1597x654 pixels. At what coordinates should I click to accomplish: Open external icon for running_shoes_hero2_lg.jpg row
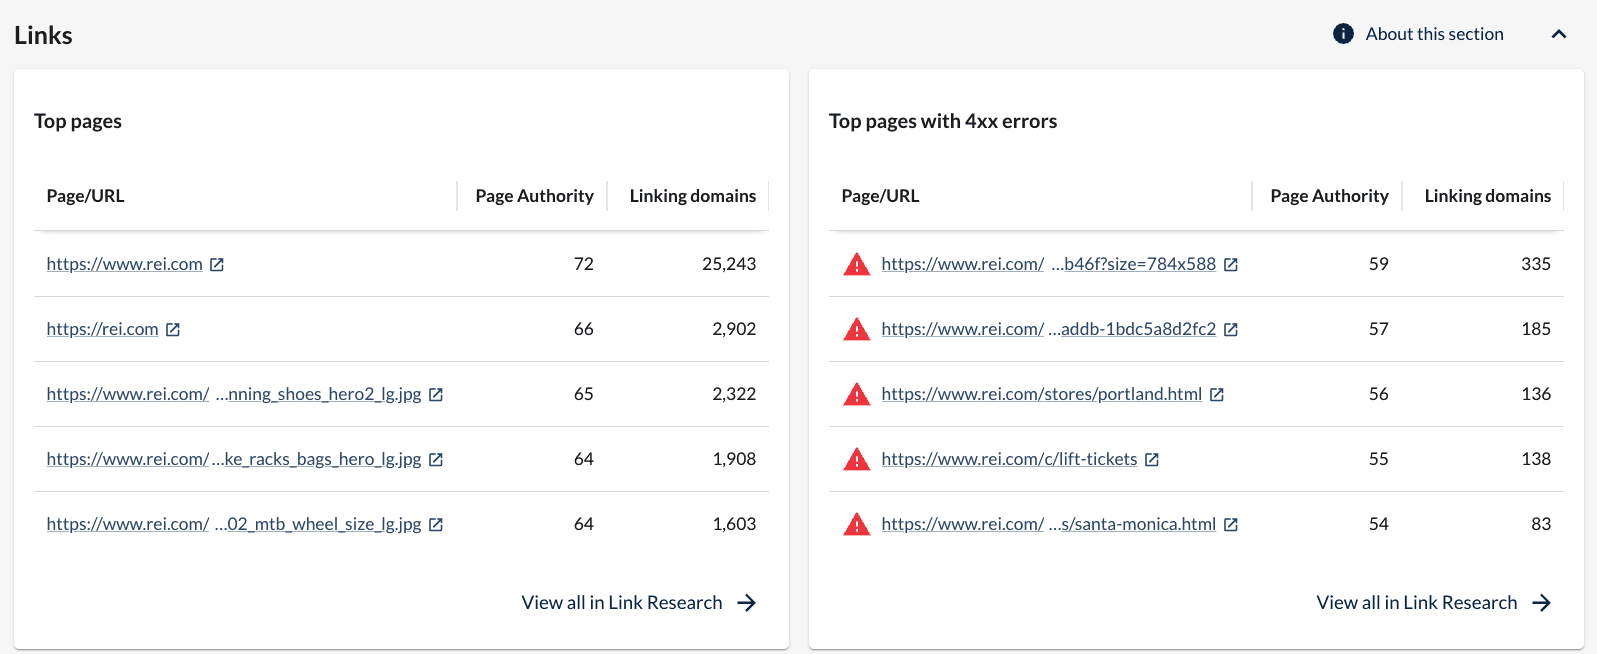pos(436,395)
